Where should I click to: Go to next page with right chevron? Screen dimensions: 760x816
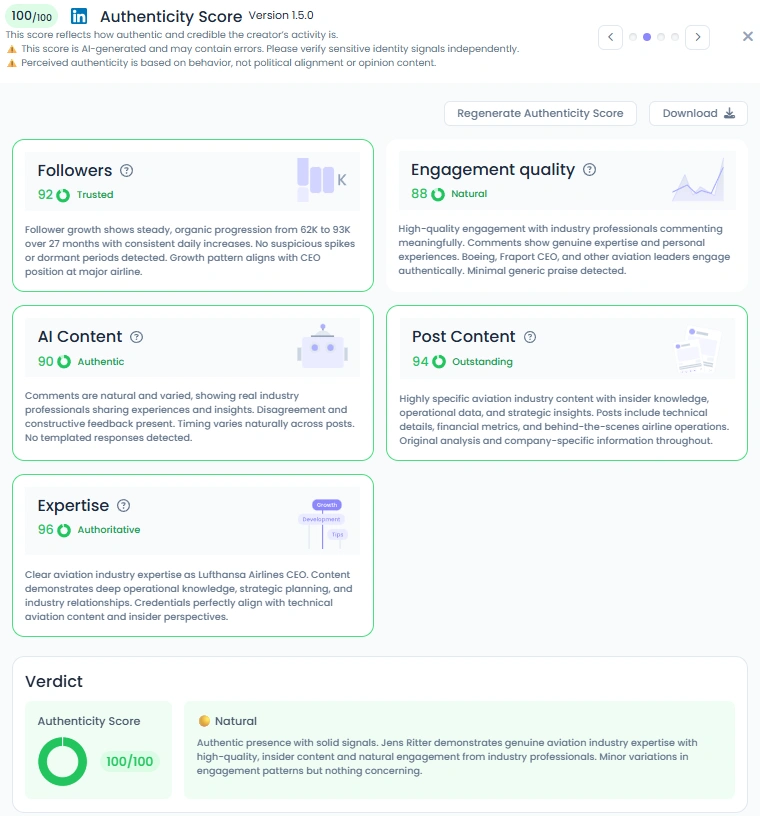coord(698,37)
